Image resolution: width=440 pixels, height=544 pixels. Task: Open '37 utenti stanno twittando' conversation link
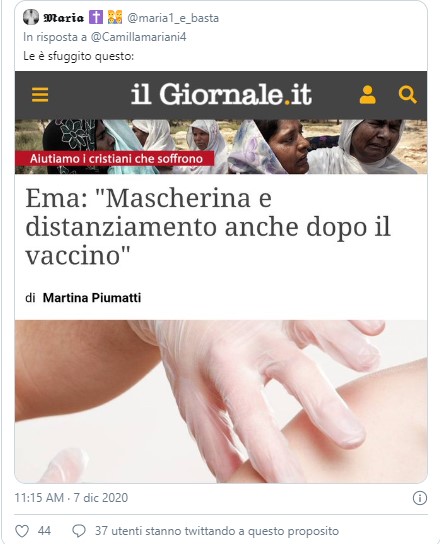[x=217, y=531]
